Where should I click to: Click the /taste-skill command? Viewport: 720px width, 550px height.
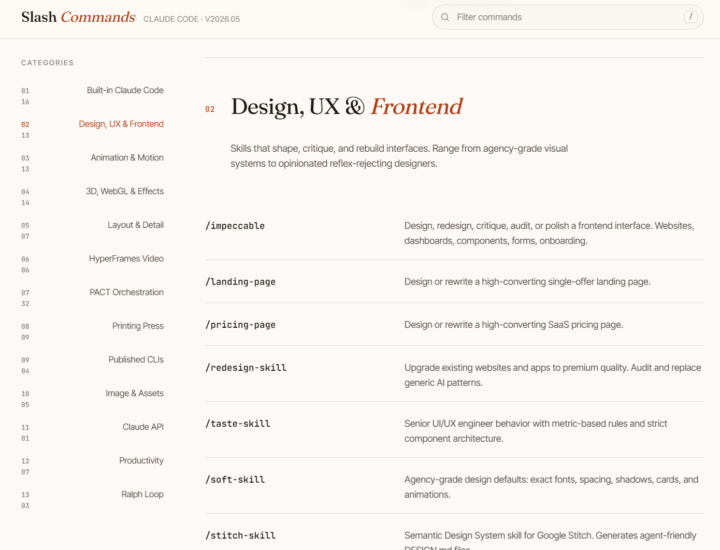pyautogui.click(x=237, y=424)
